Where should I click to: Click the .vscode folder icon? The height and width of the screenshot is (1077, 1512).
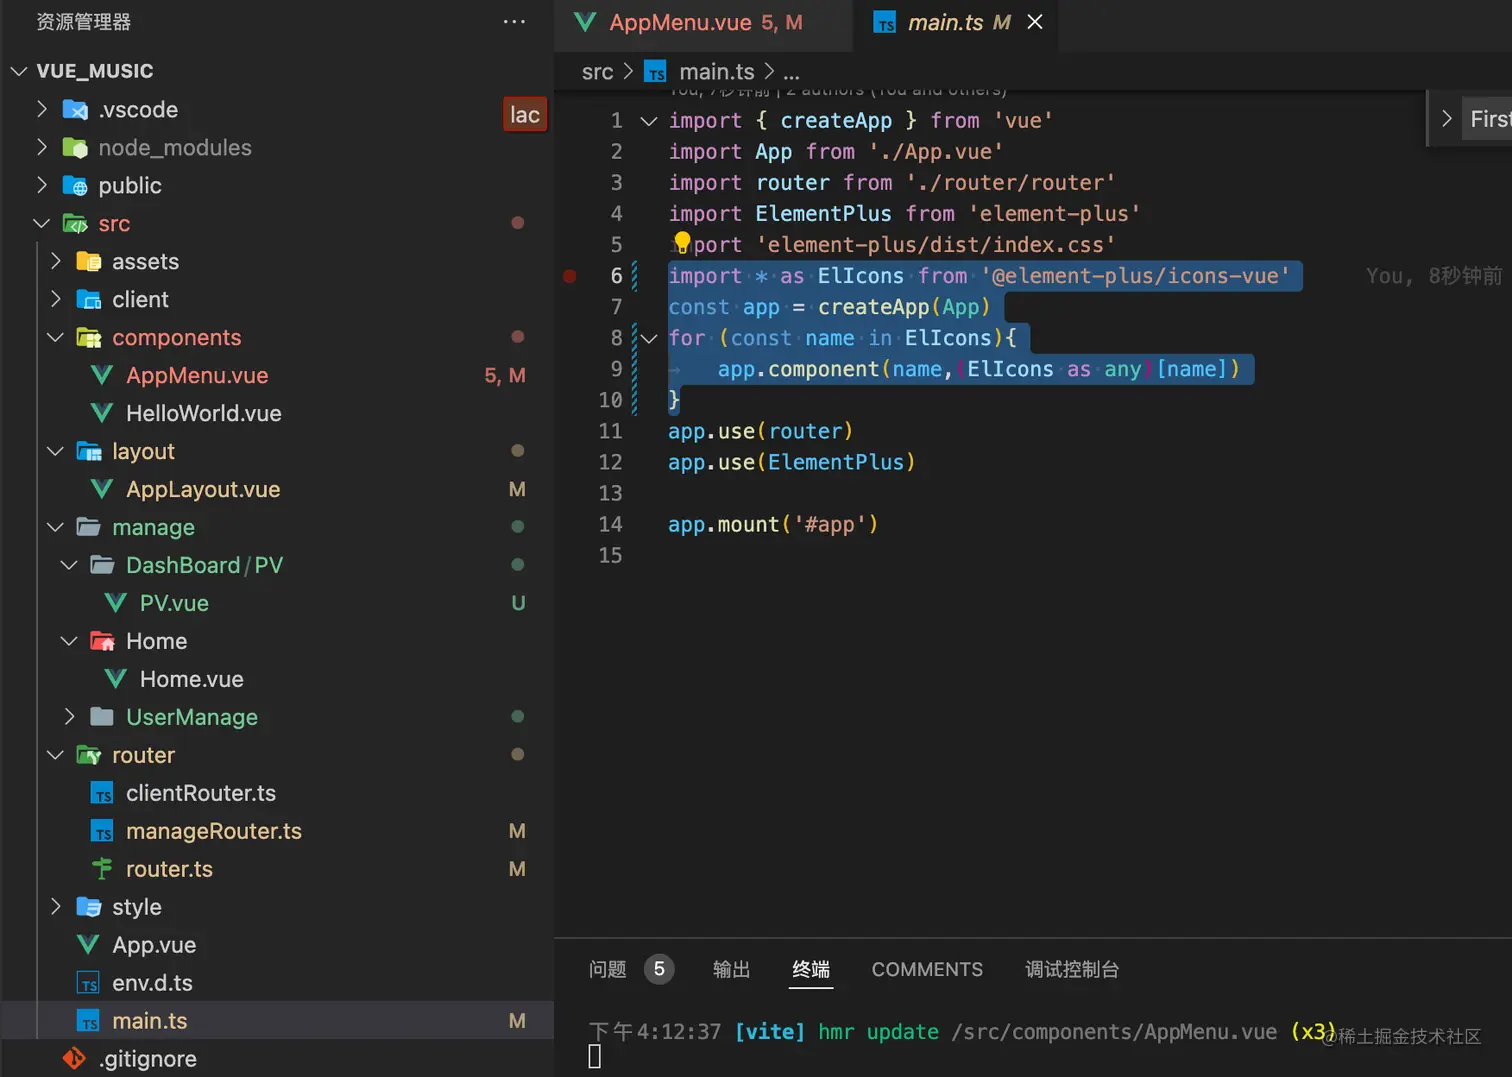[75, 110]
